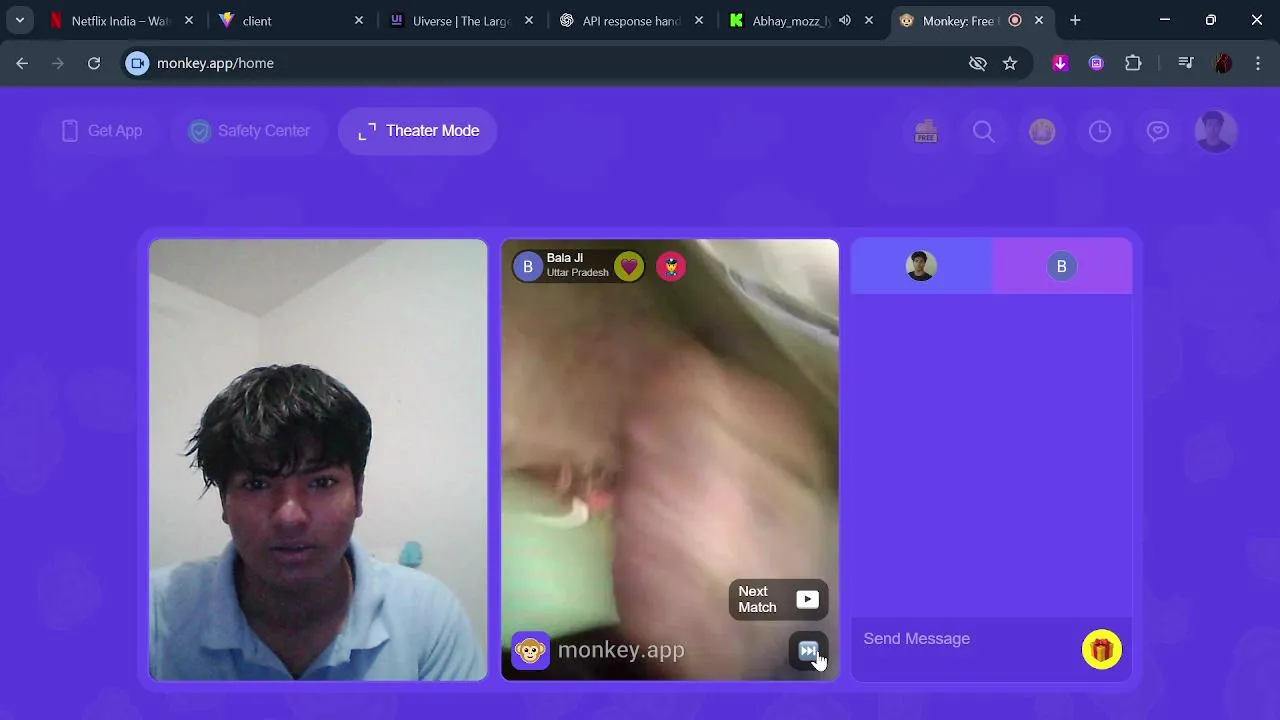1280x720 pixels.
Task: Enable Theater Mode
Action: (418, 131)
